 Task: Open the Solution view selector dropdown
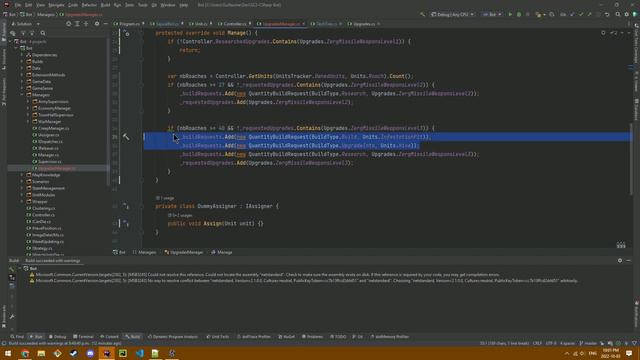26,24
